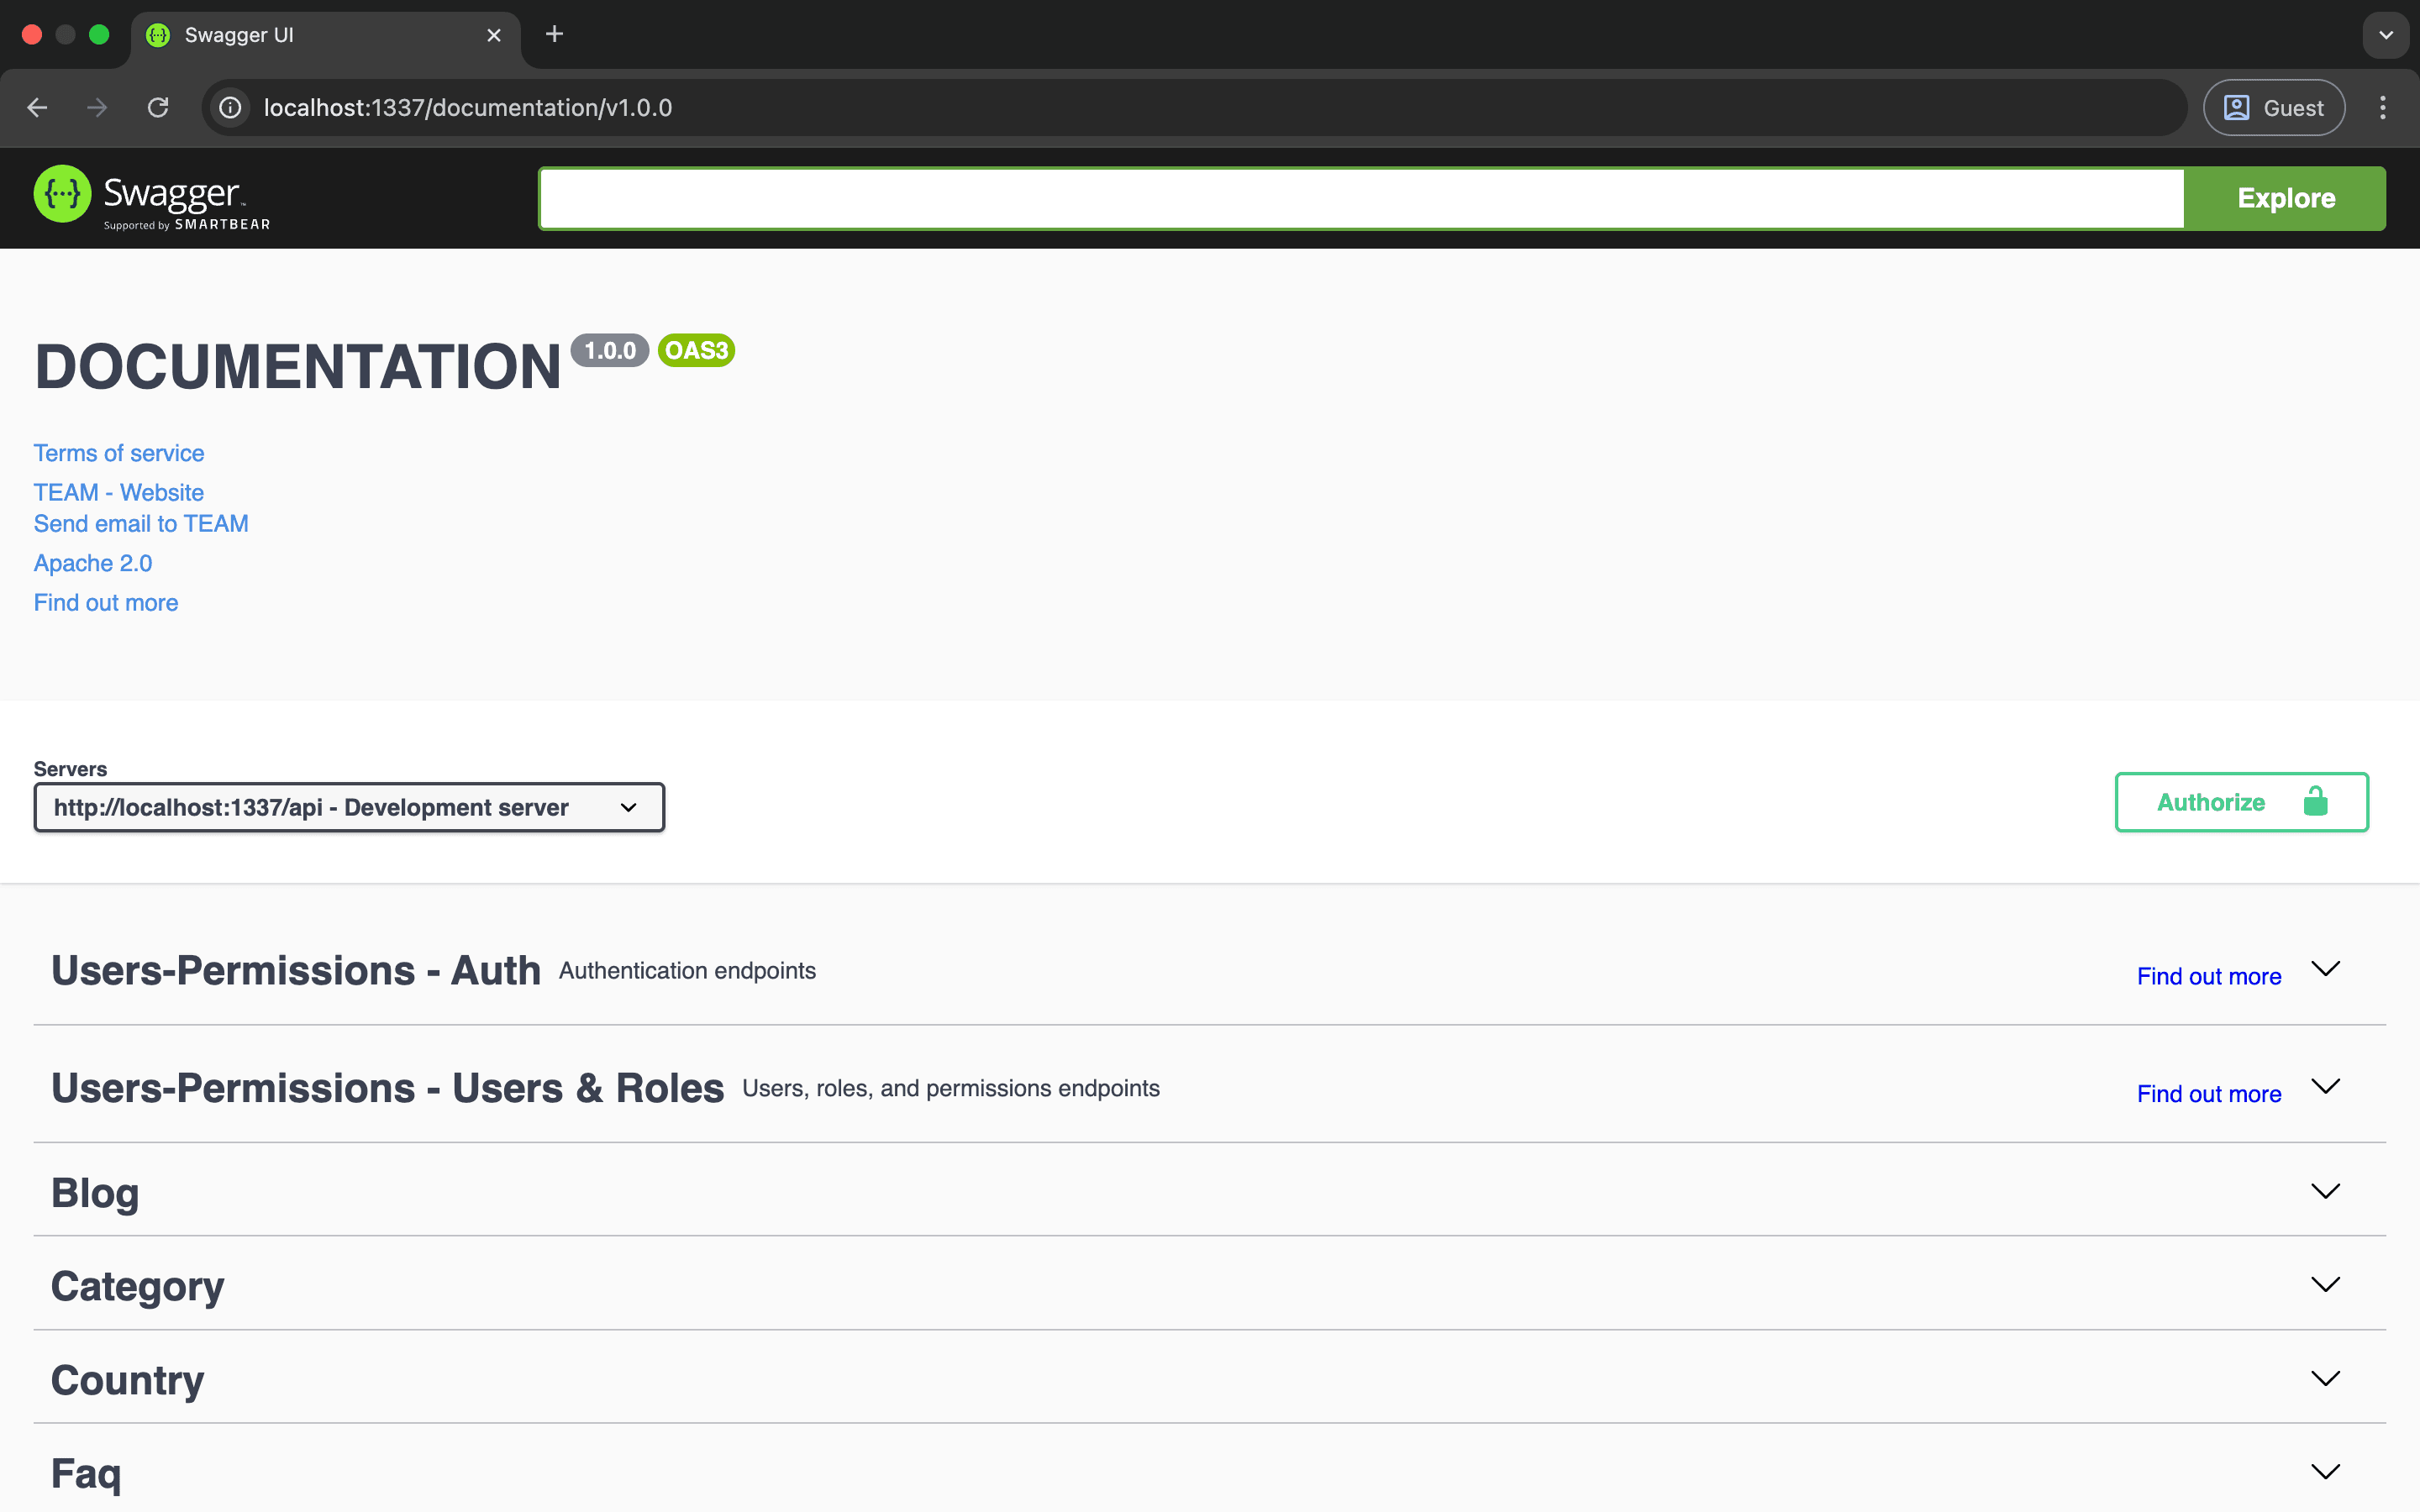2420x1512 pixels.
Task: Click the Blog tag heading
Action: [x=95, y=1193]
